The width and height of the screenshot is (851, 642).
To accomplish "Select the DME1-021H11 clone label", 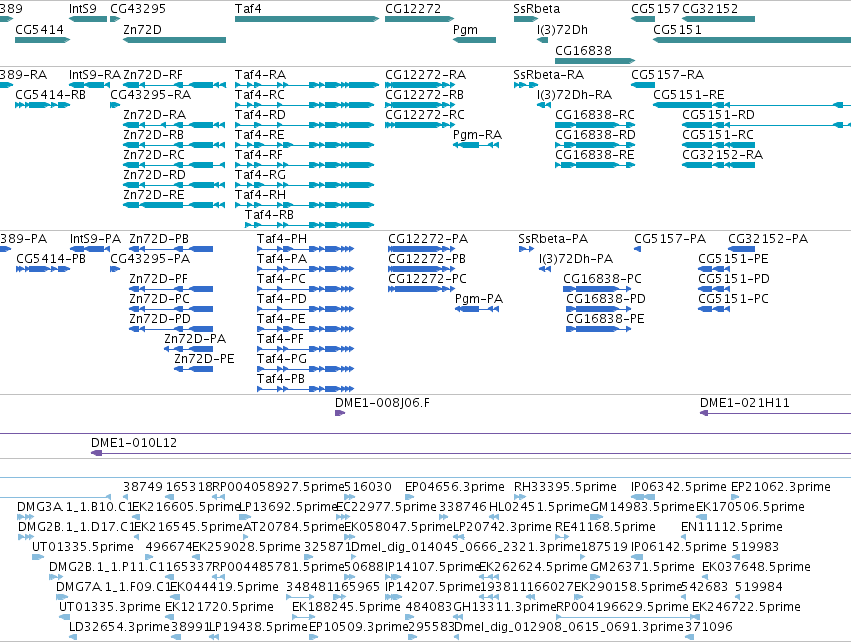I will tap(745, 403).
